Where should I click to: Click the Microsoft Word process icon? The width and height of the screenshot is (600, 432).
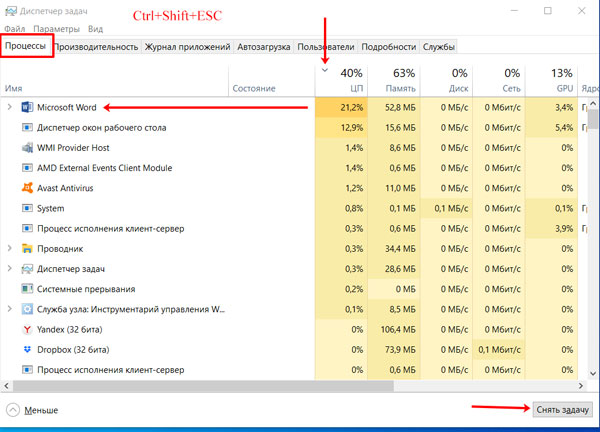coord(27,108)
